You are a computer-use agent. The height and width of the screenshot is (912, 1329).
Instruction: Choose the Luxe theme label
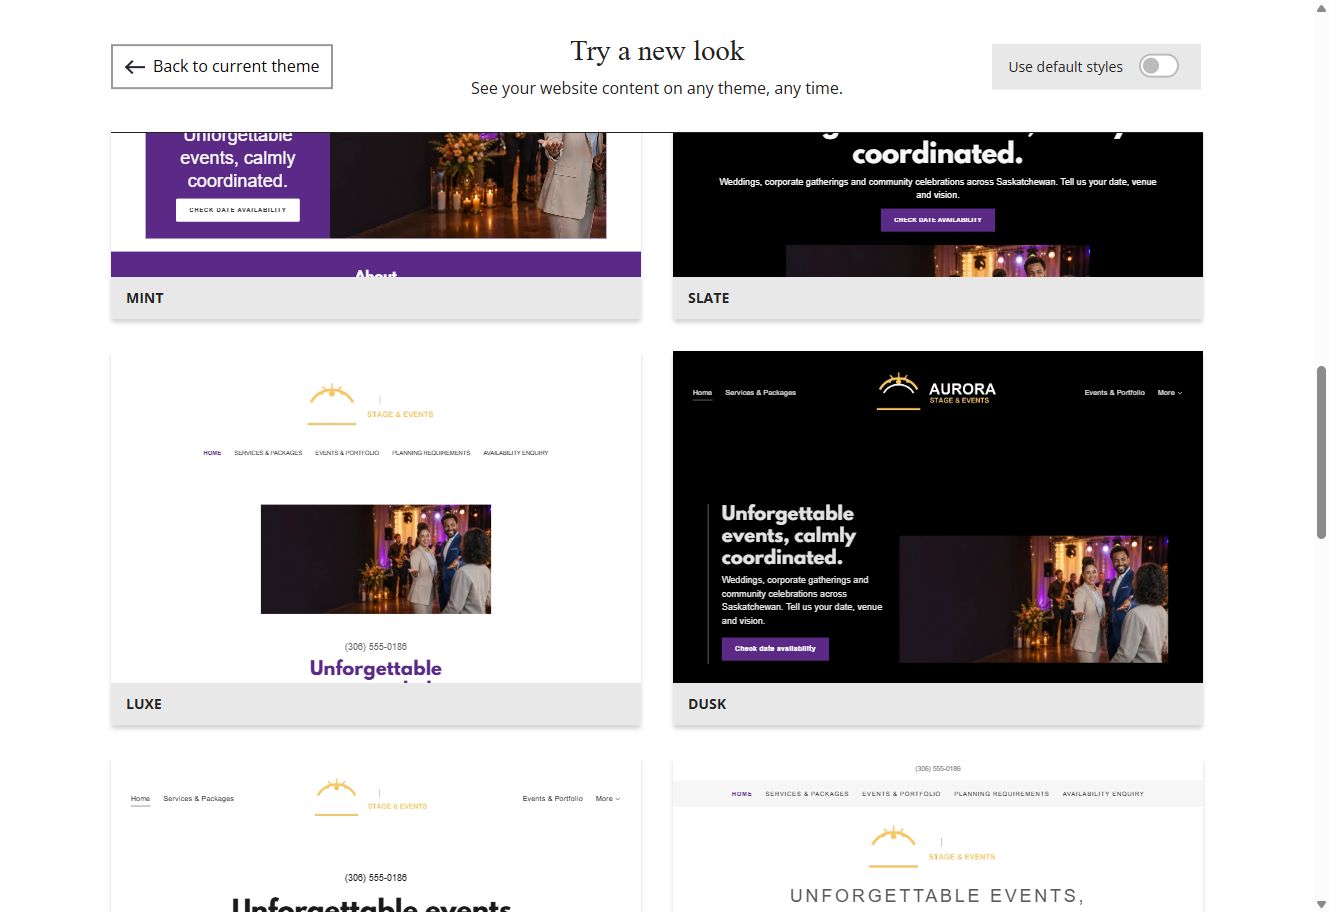144,704
